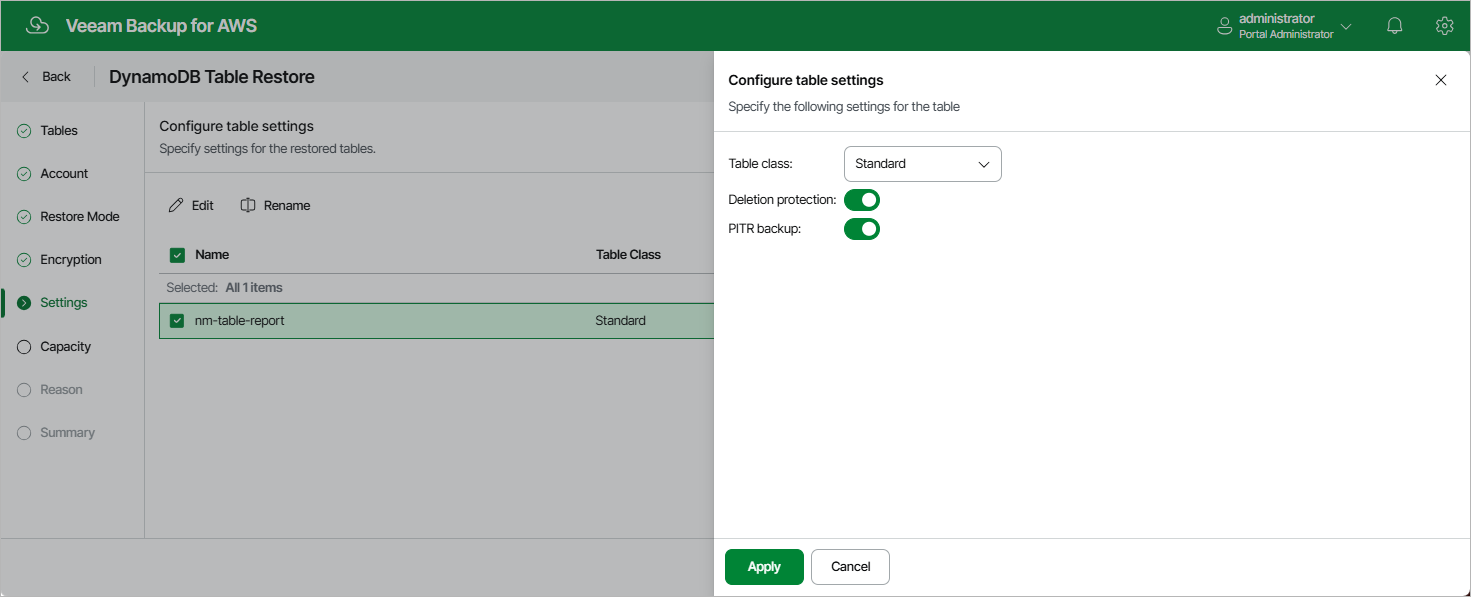Click the Veeam cloud logo icon
Screen dimensions: 1471x597
click(x=37, y=26)
